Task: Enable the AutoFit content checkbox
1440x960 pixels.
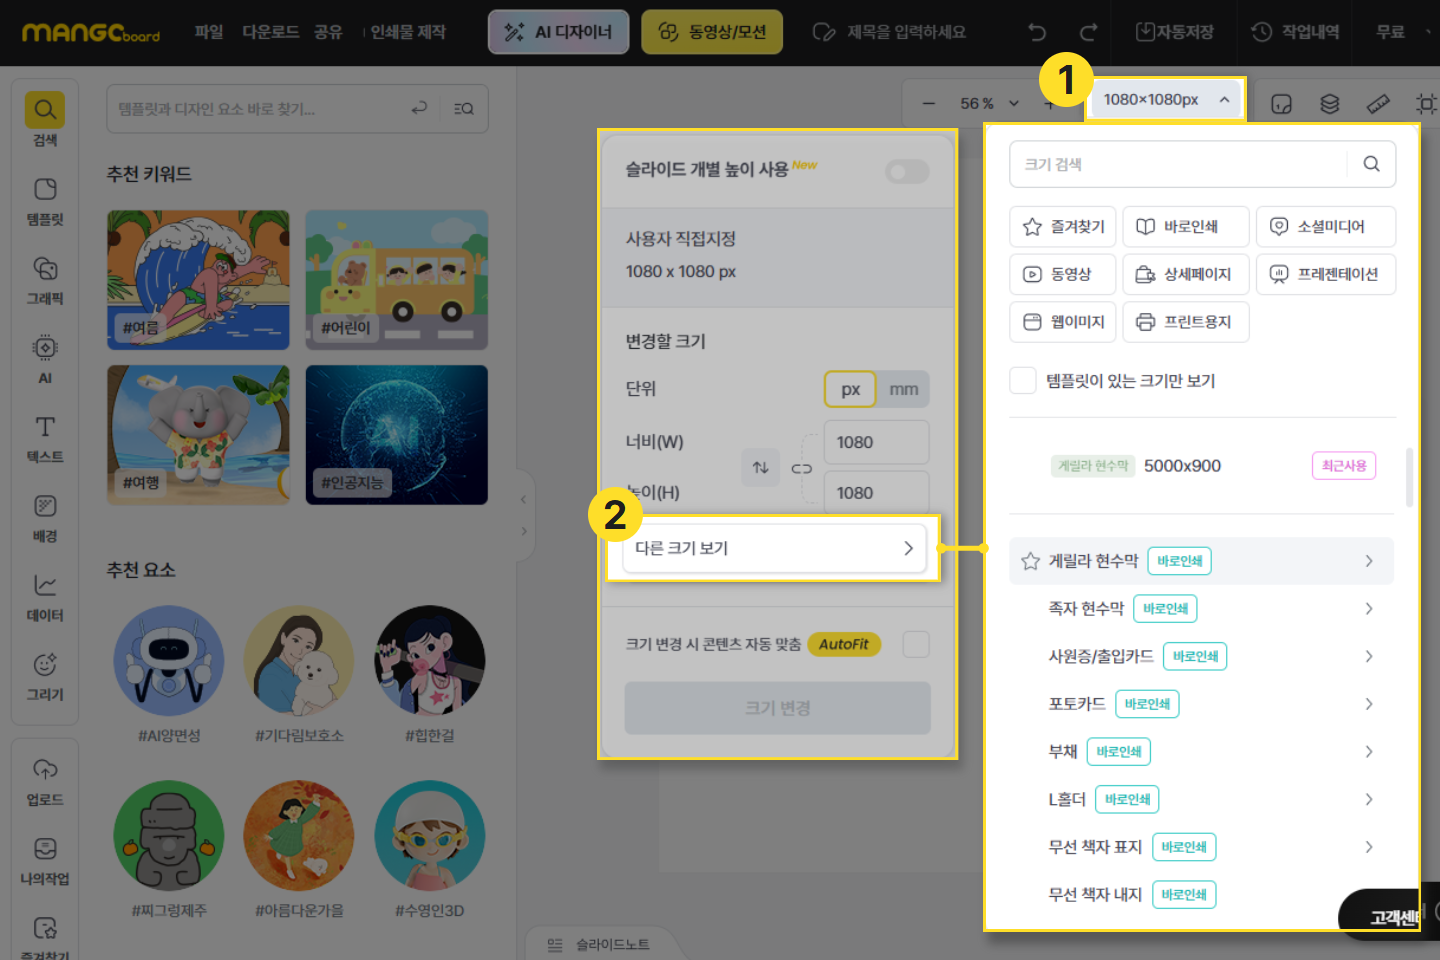Action: [916, 644]
